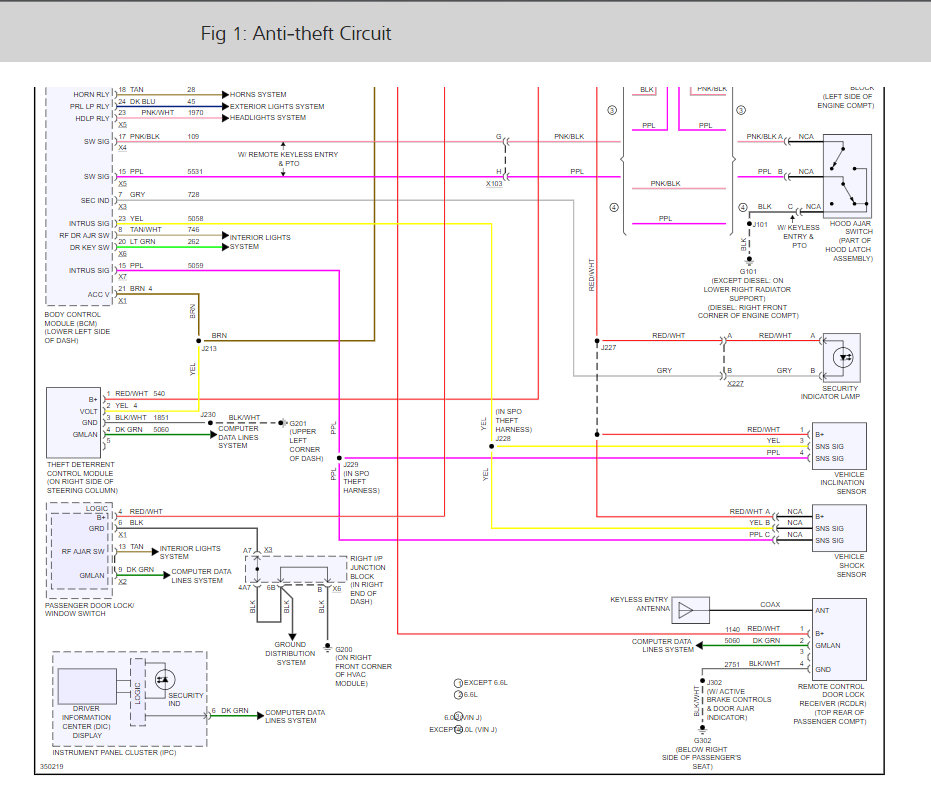Screen dimensions: 931x794
Task: Click the ACC V pin label on BCM
Action: 99,295
